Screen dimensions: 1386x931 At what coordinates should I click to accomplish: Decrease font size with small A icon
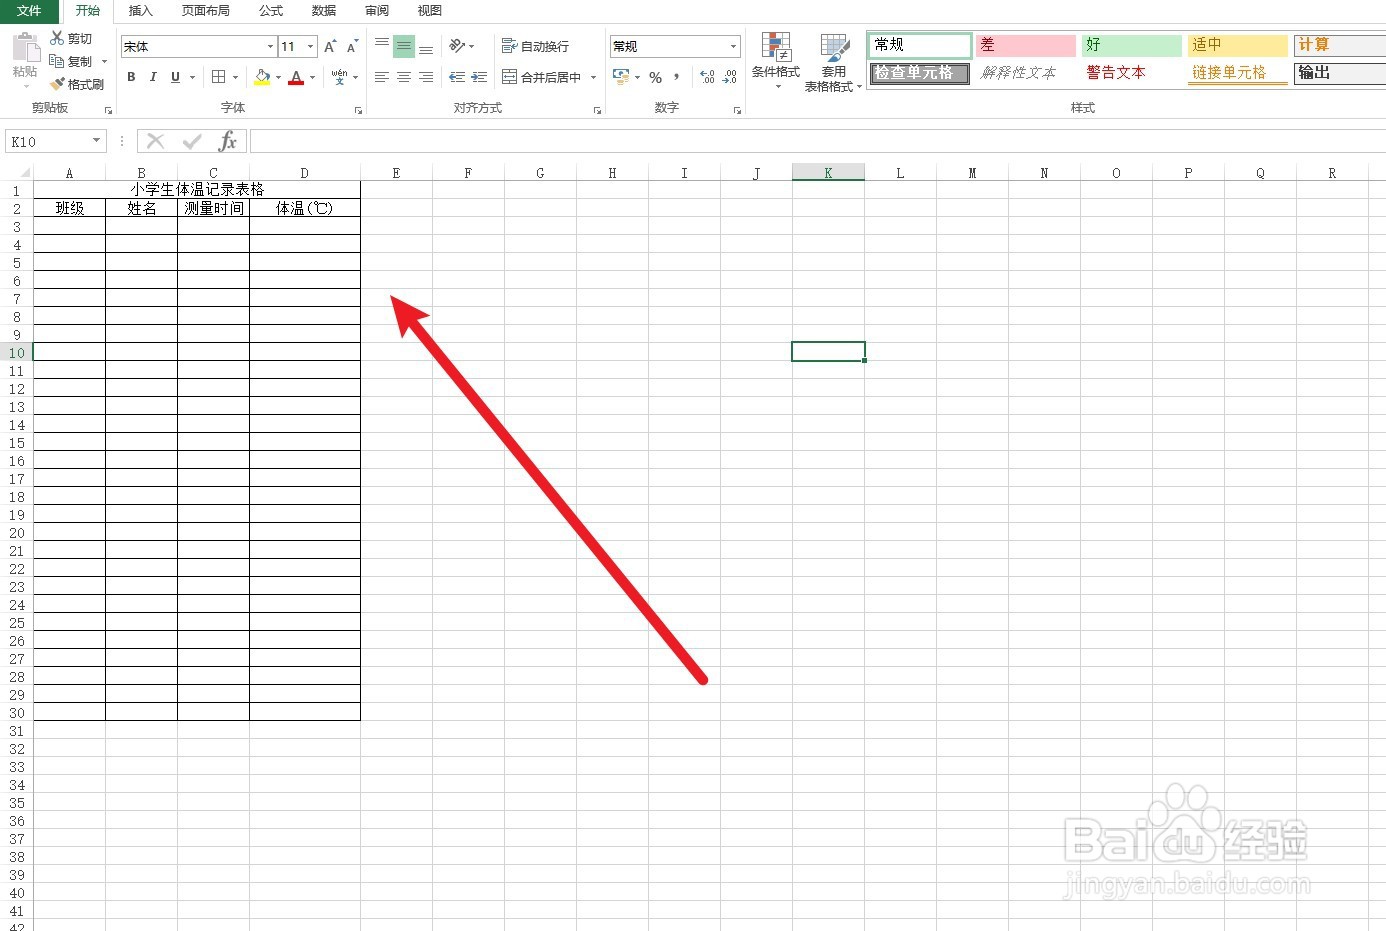coord(352,46)
